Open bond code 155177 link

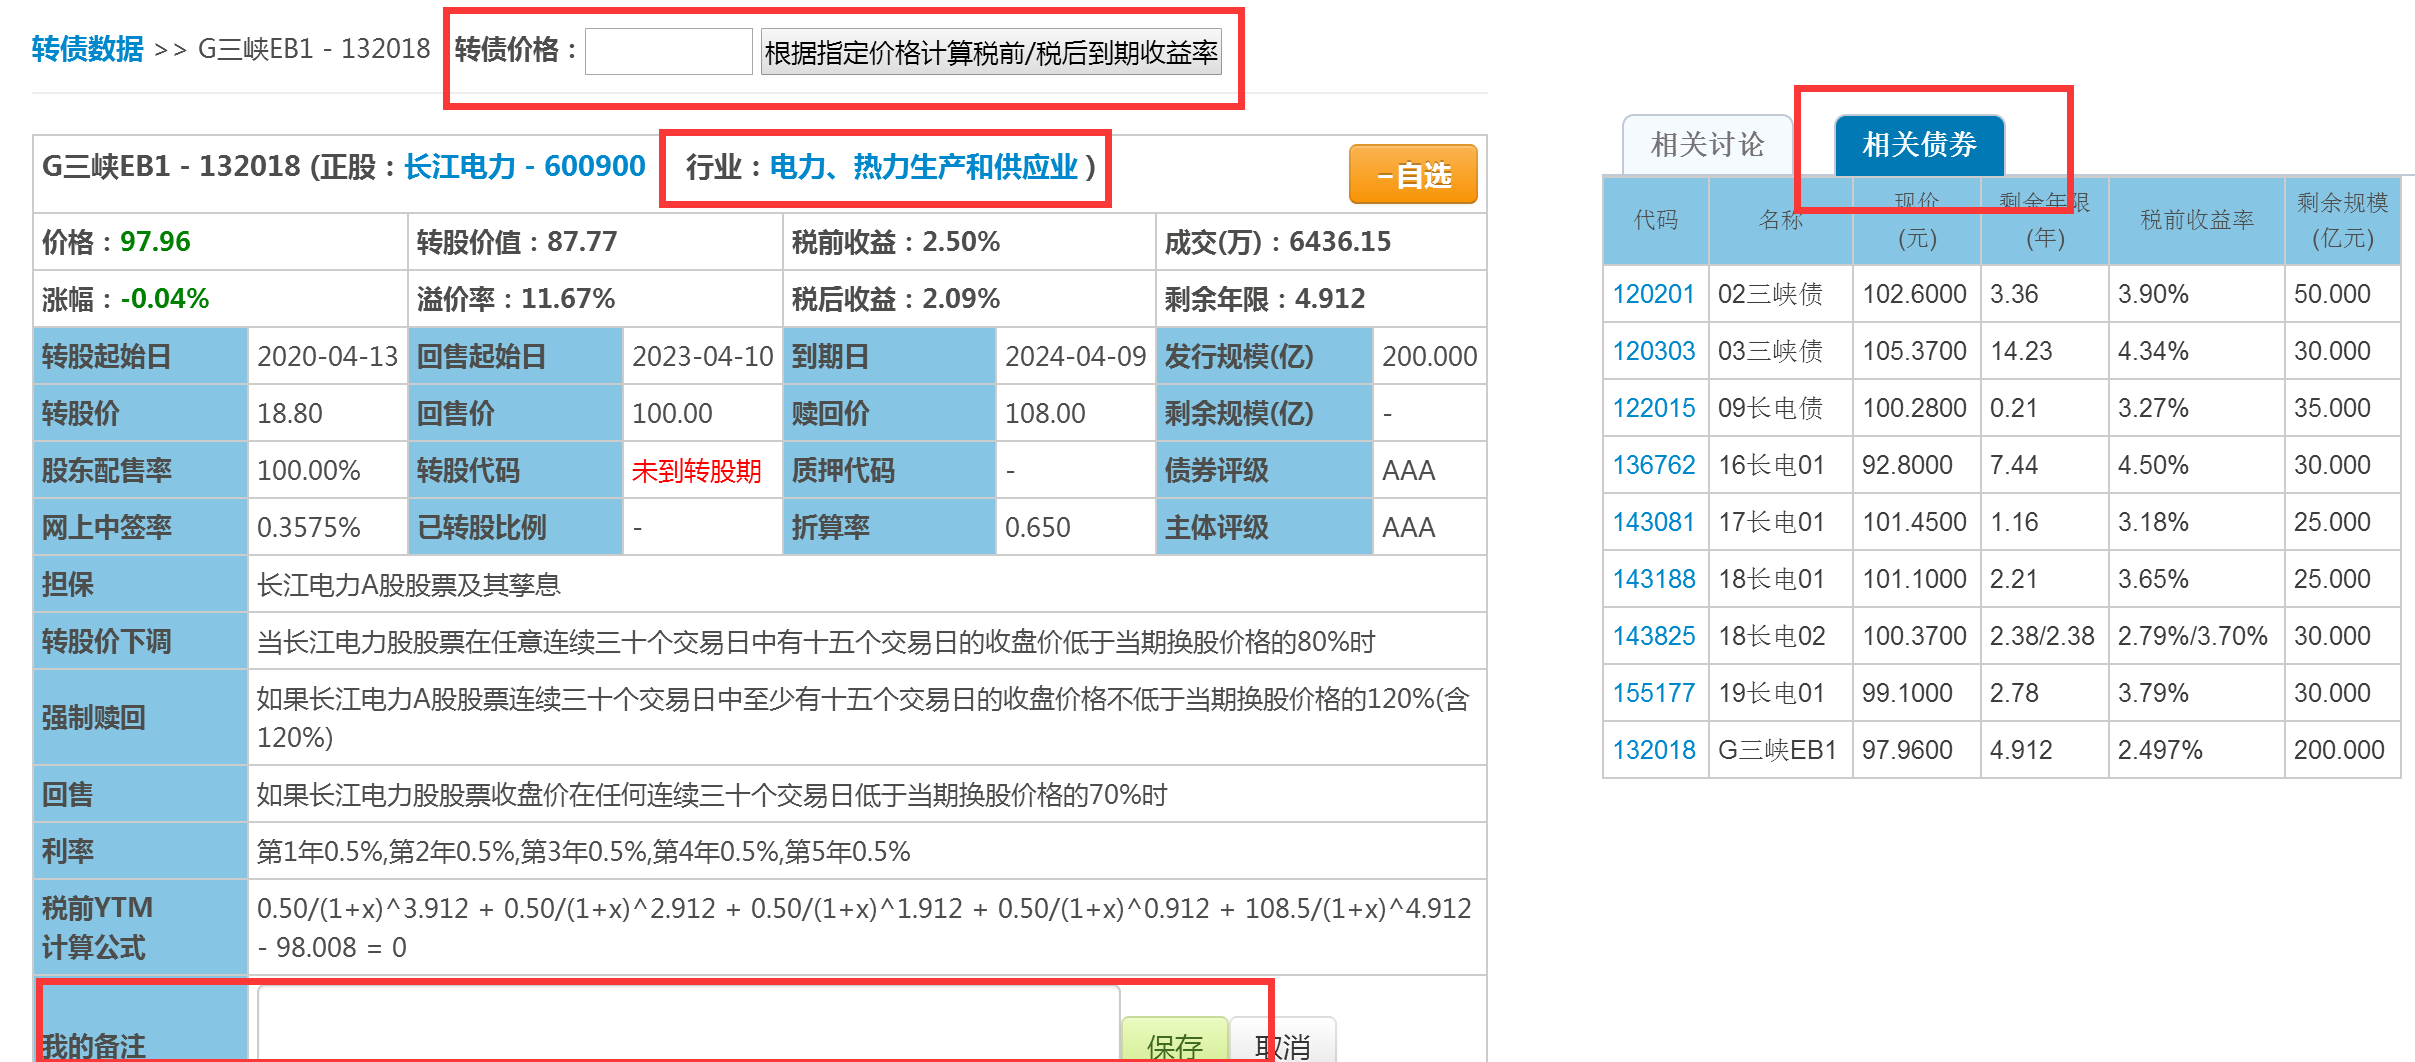[1653, 693]
